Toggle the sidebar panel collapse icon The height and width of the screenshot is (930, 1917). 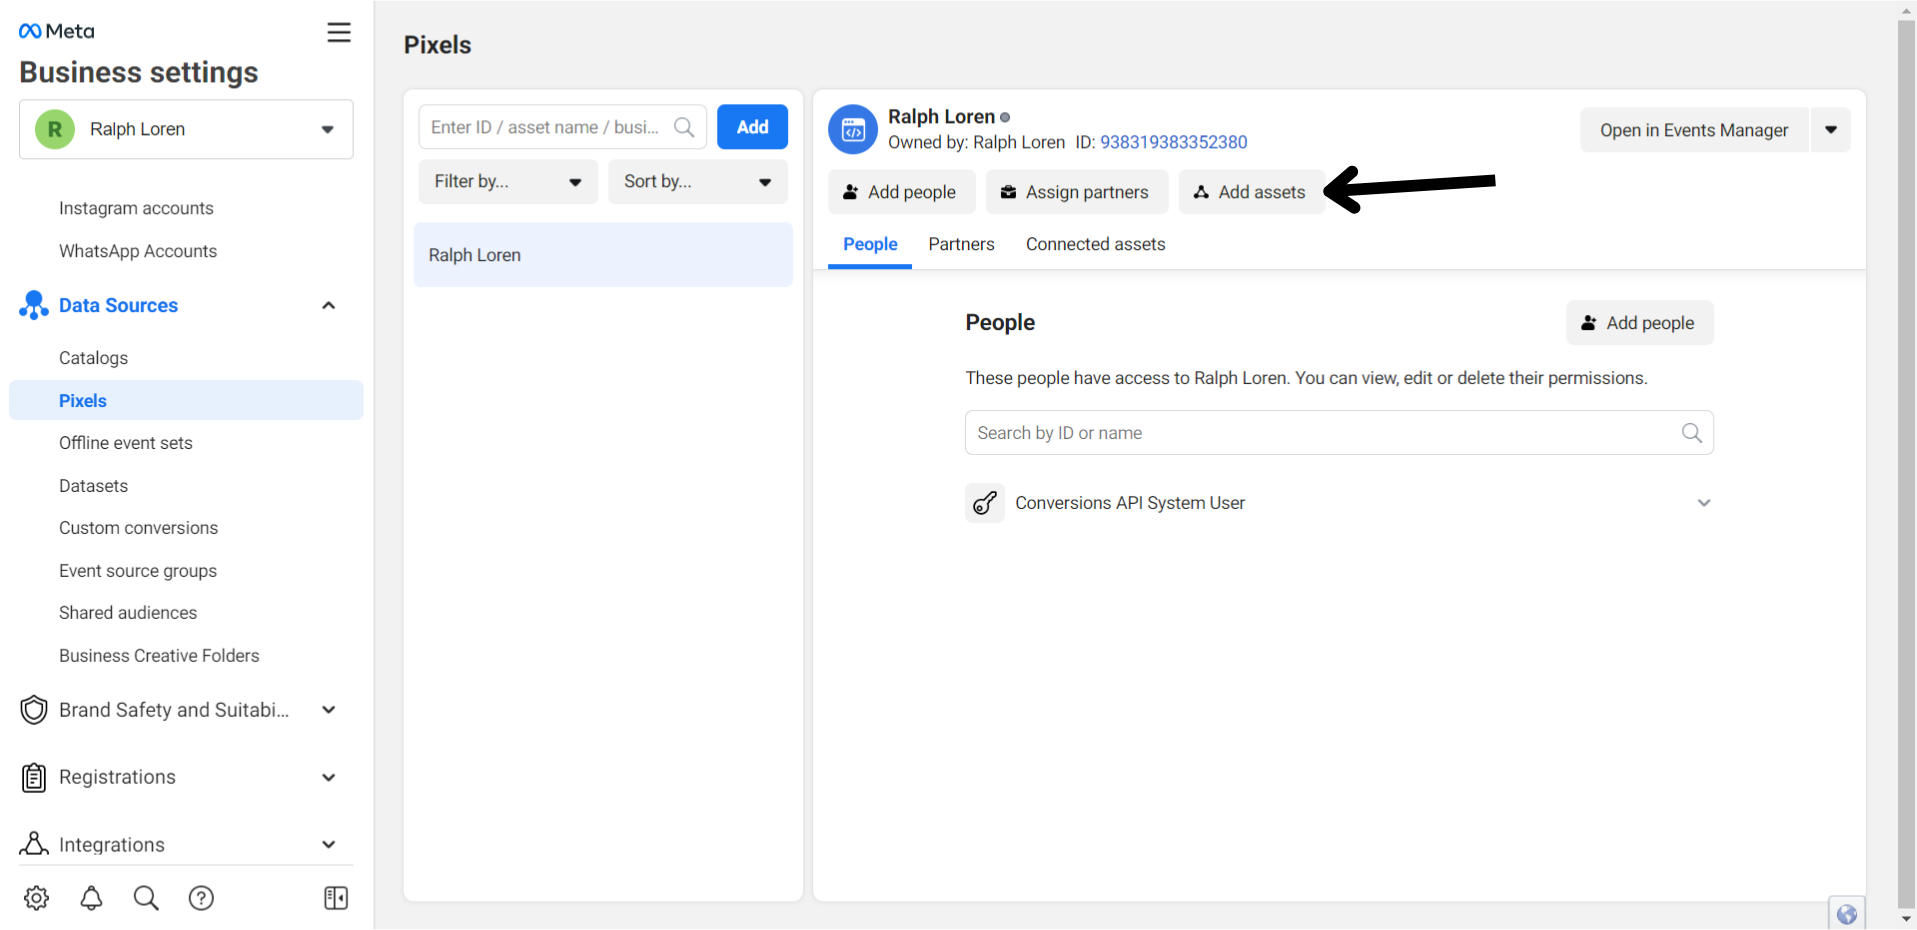(x=336, y=898)
